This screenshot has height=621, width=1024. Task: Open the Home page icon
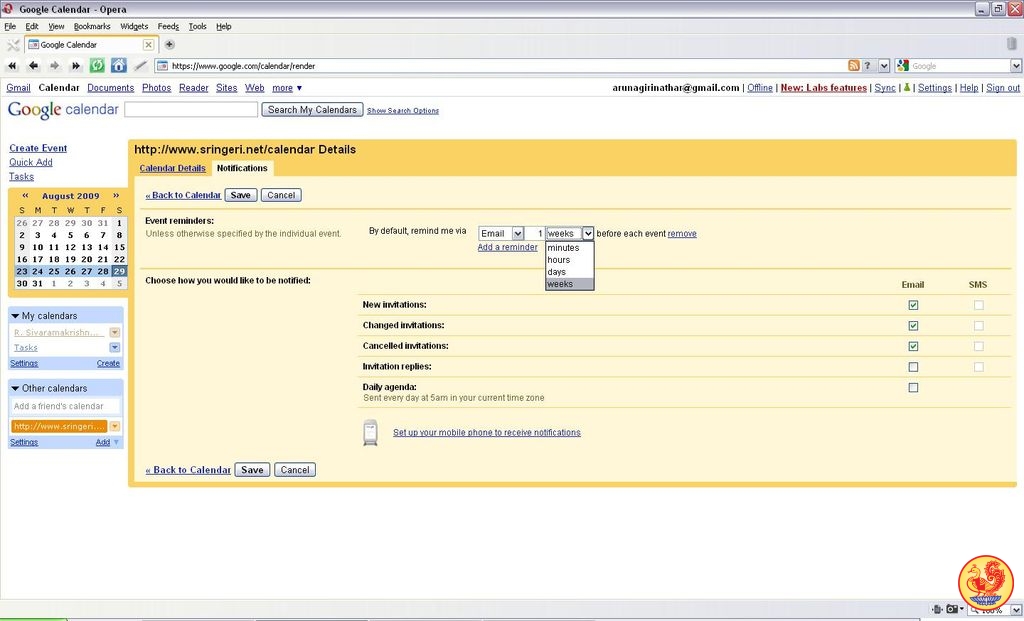119,65
